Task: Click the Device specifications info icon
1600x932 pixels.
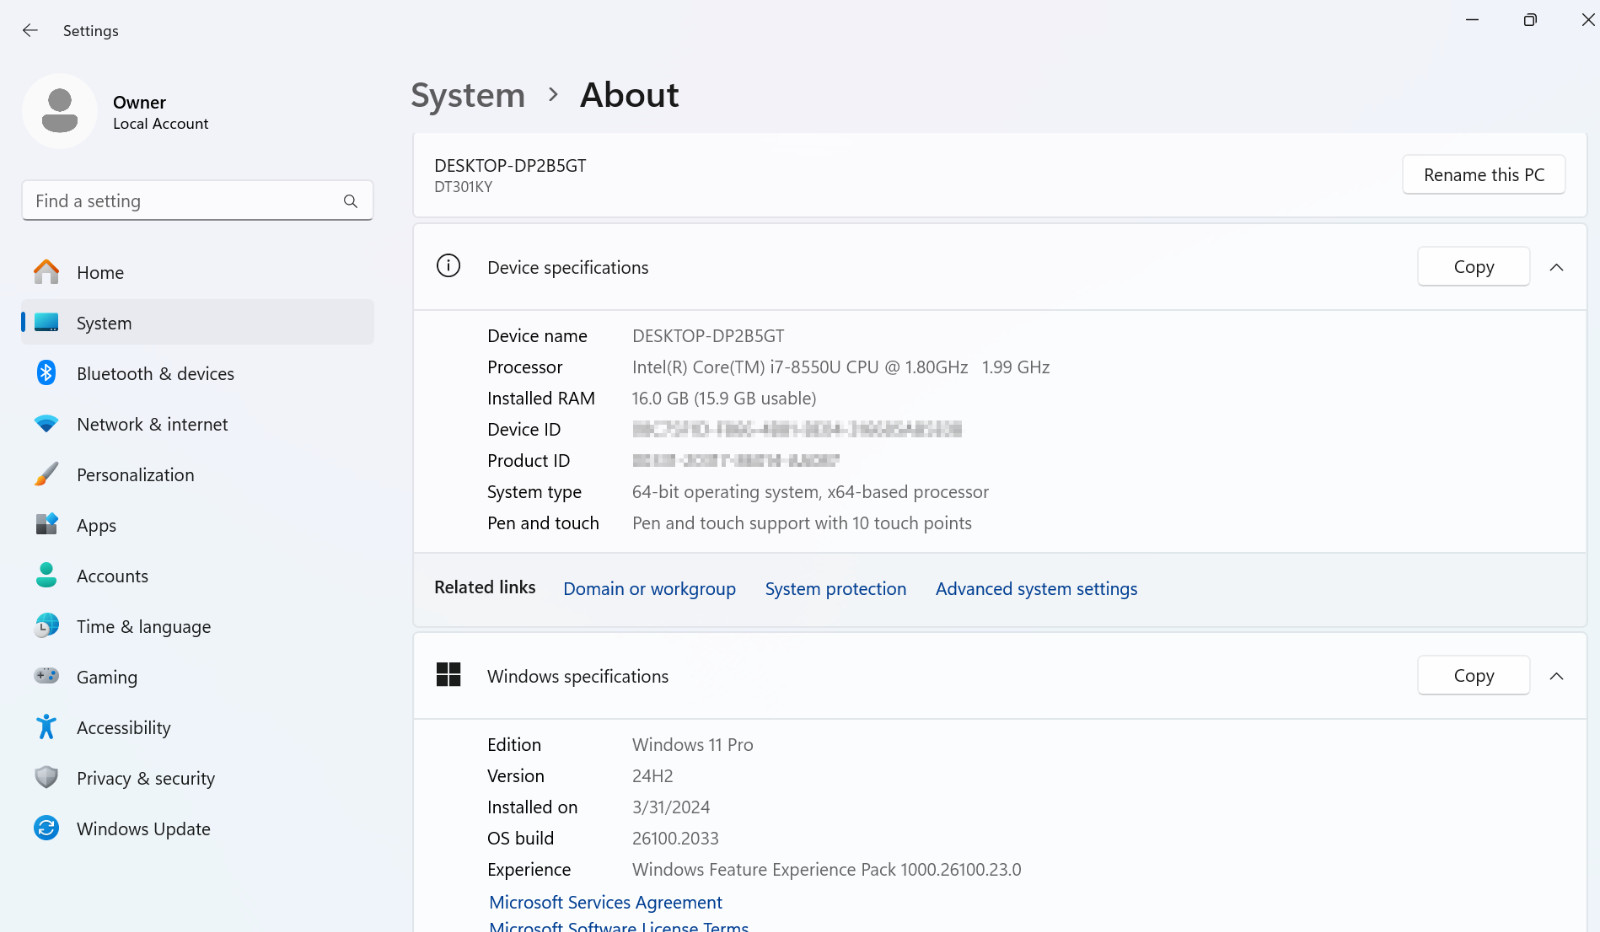Action: coord(448,266)
